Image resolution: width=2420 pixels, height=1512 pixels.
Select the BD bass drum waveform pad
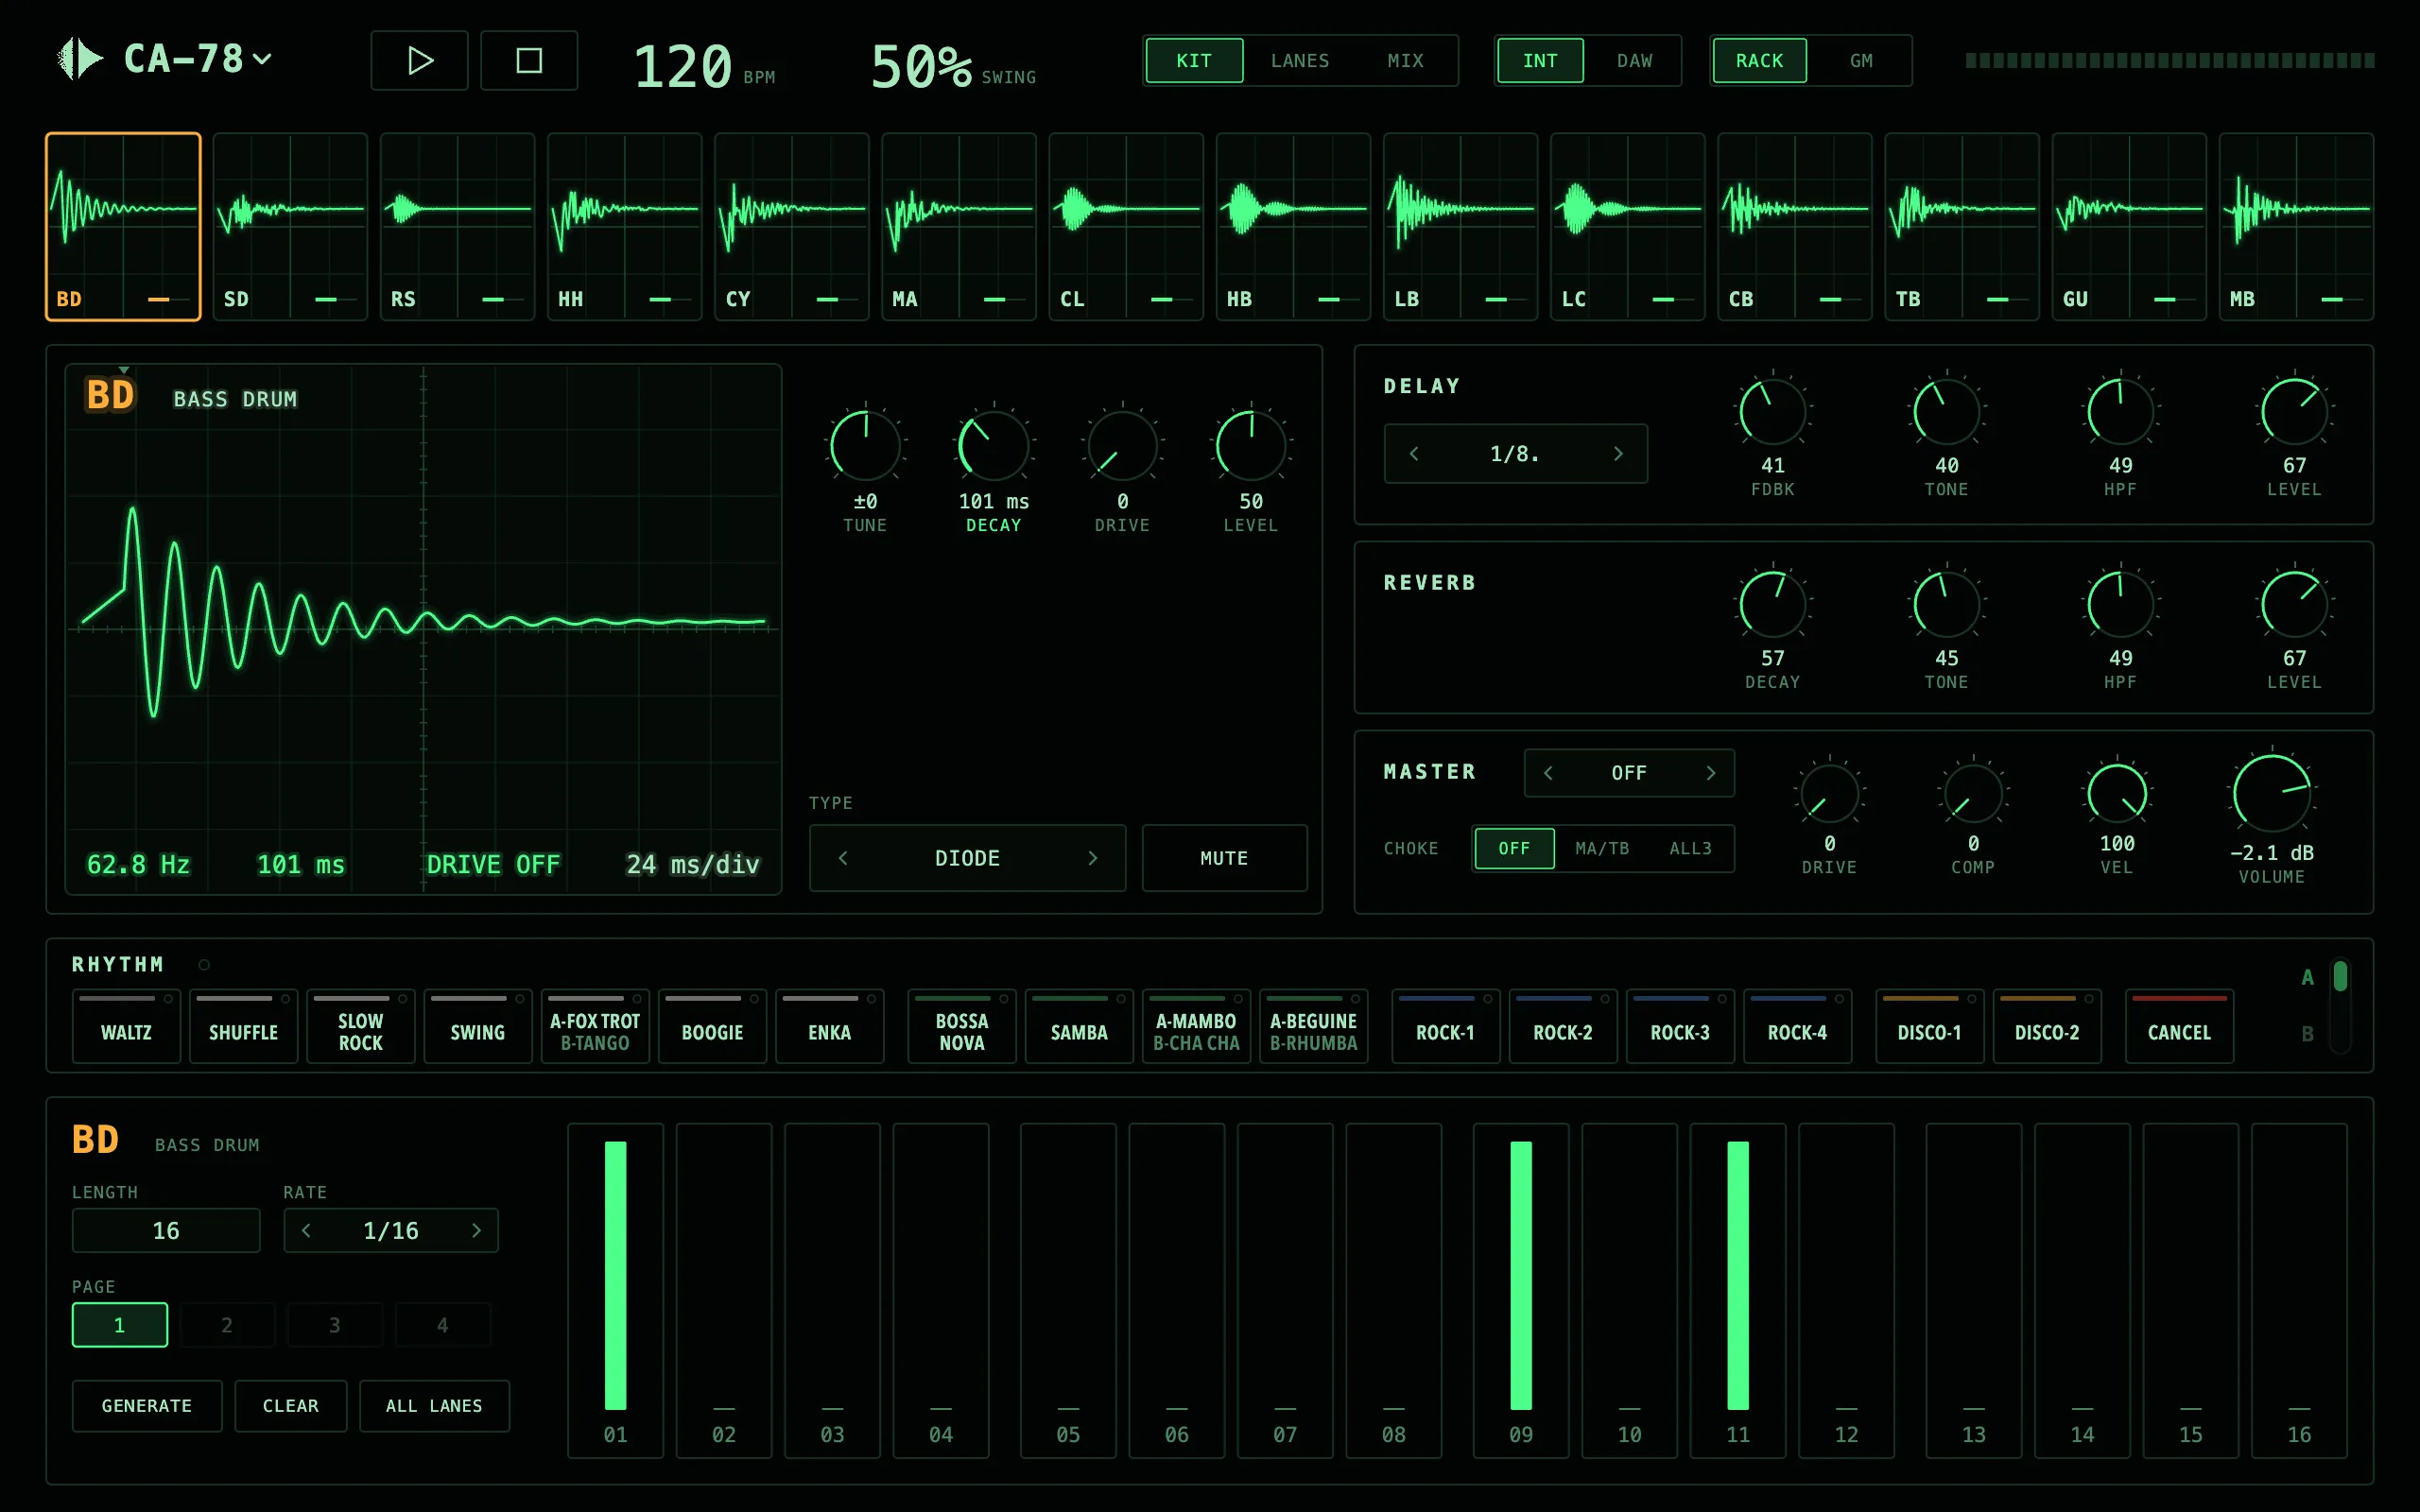123,227
